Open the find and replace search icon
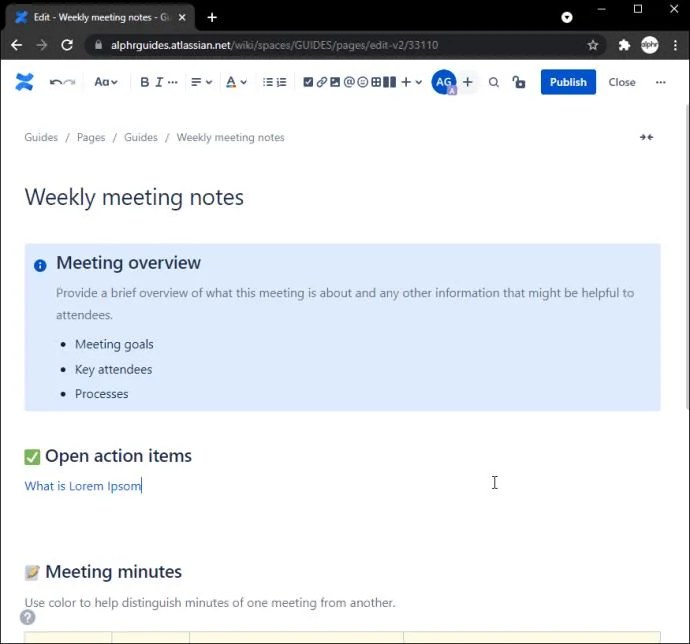 point(494,82)
